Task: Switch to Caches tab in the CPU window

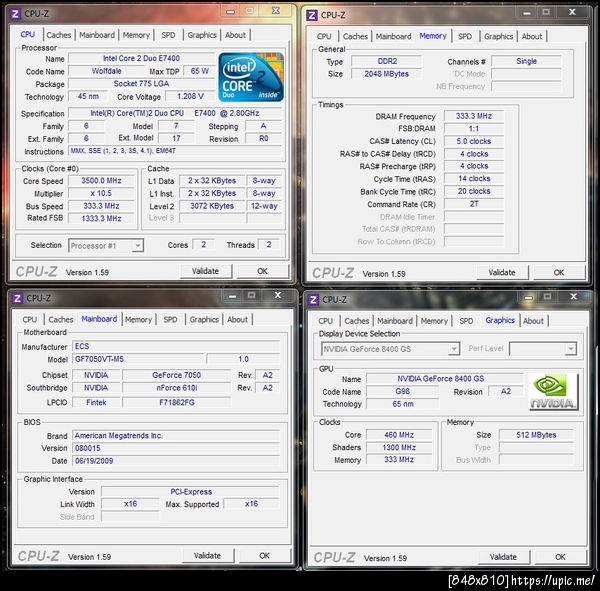Action: [x=59, y=35]
